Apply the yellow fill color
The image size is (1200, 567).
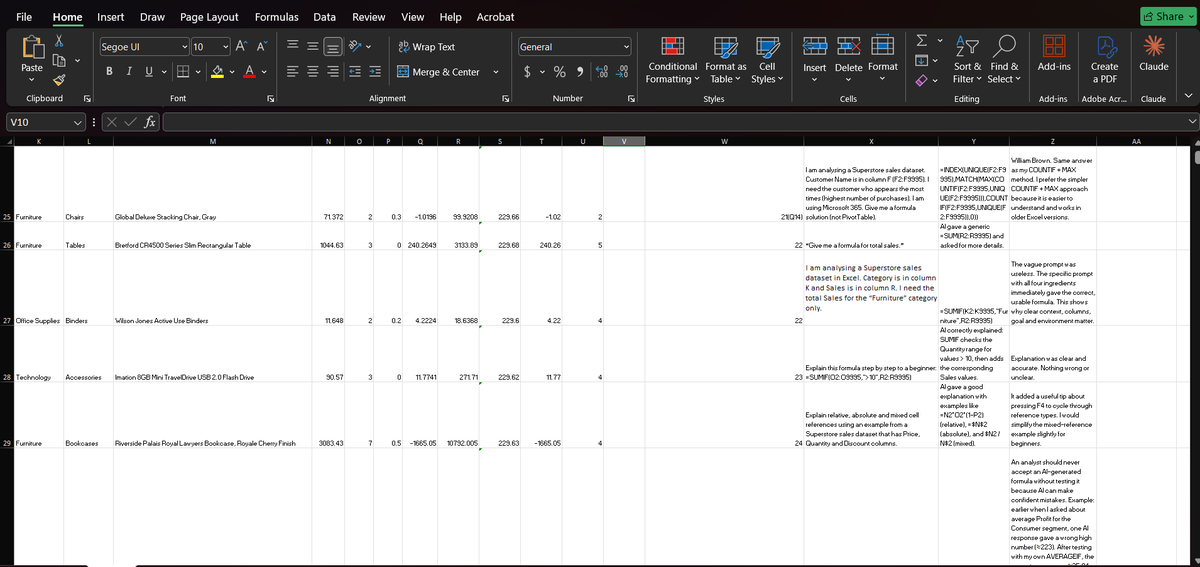(x=215, y=71)
